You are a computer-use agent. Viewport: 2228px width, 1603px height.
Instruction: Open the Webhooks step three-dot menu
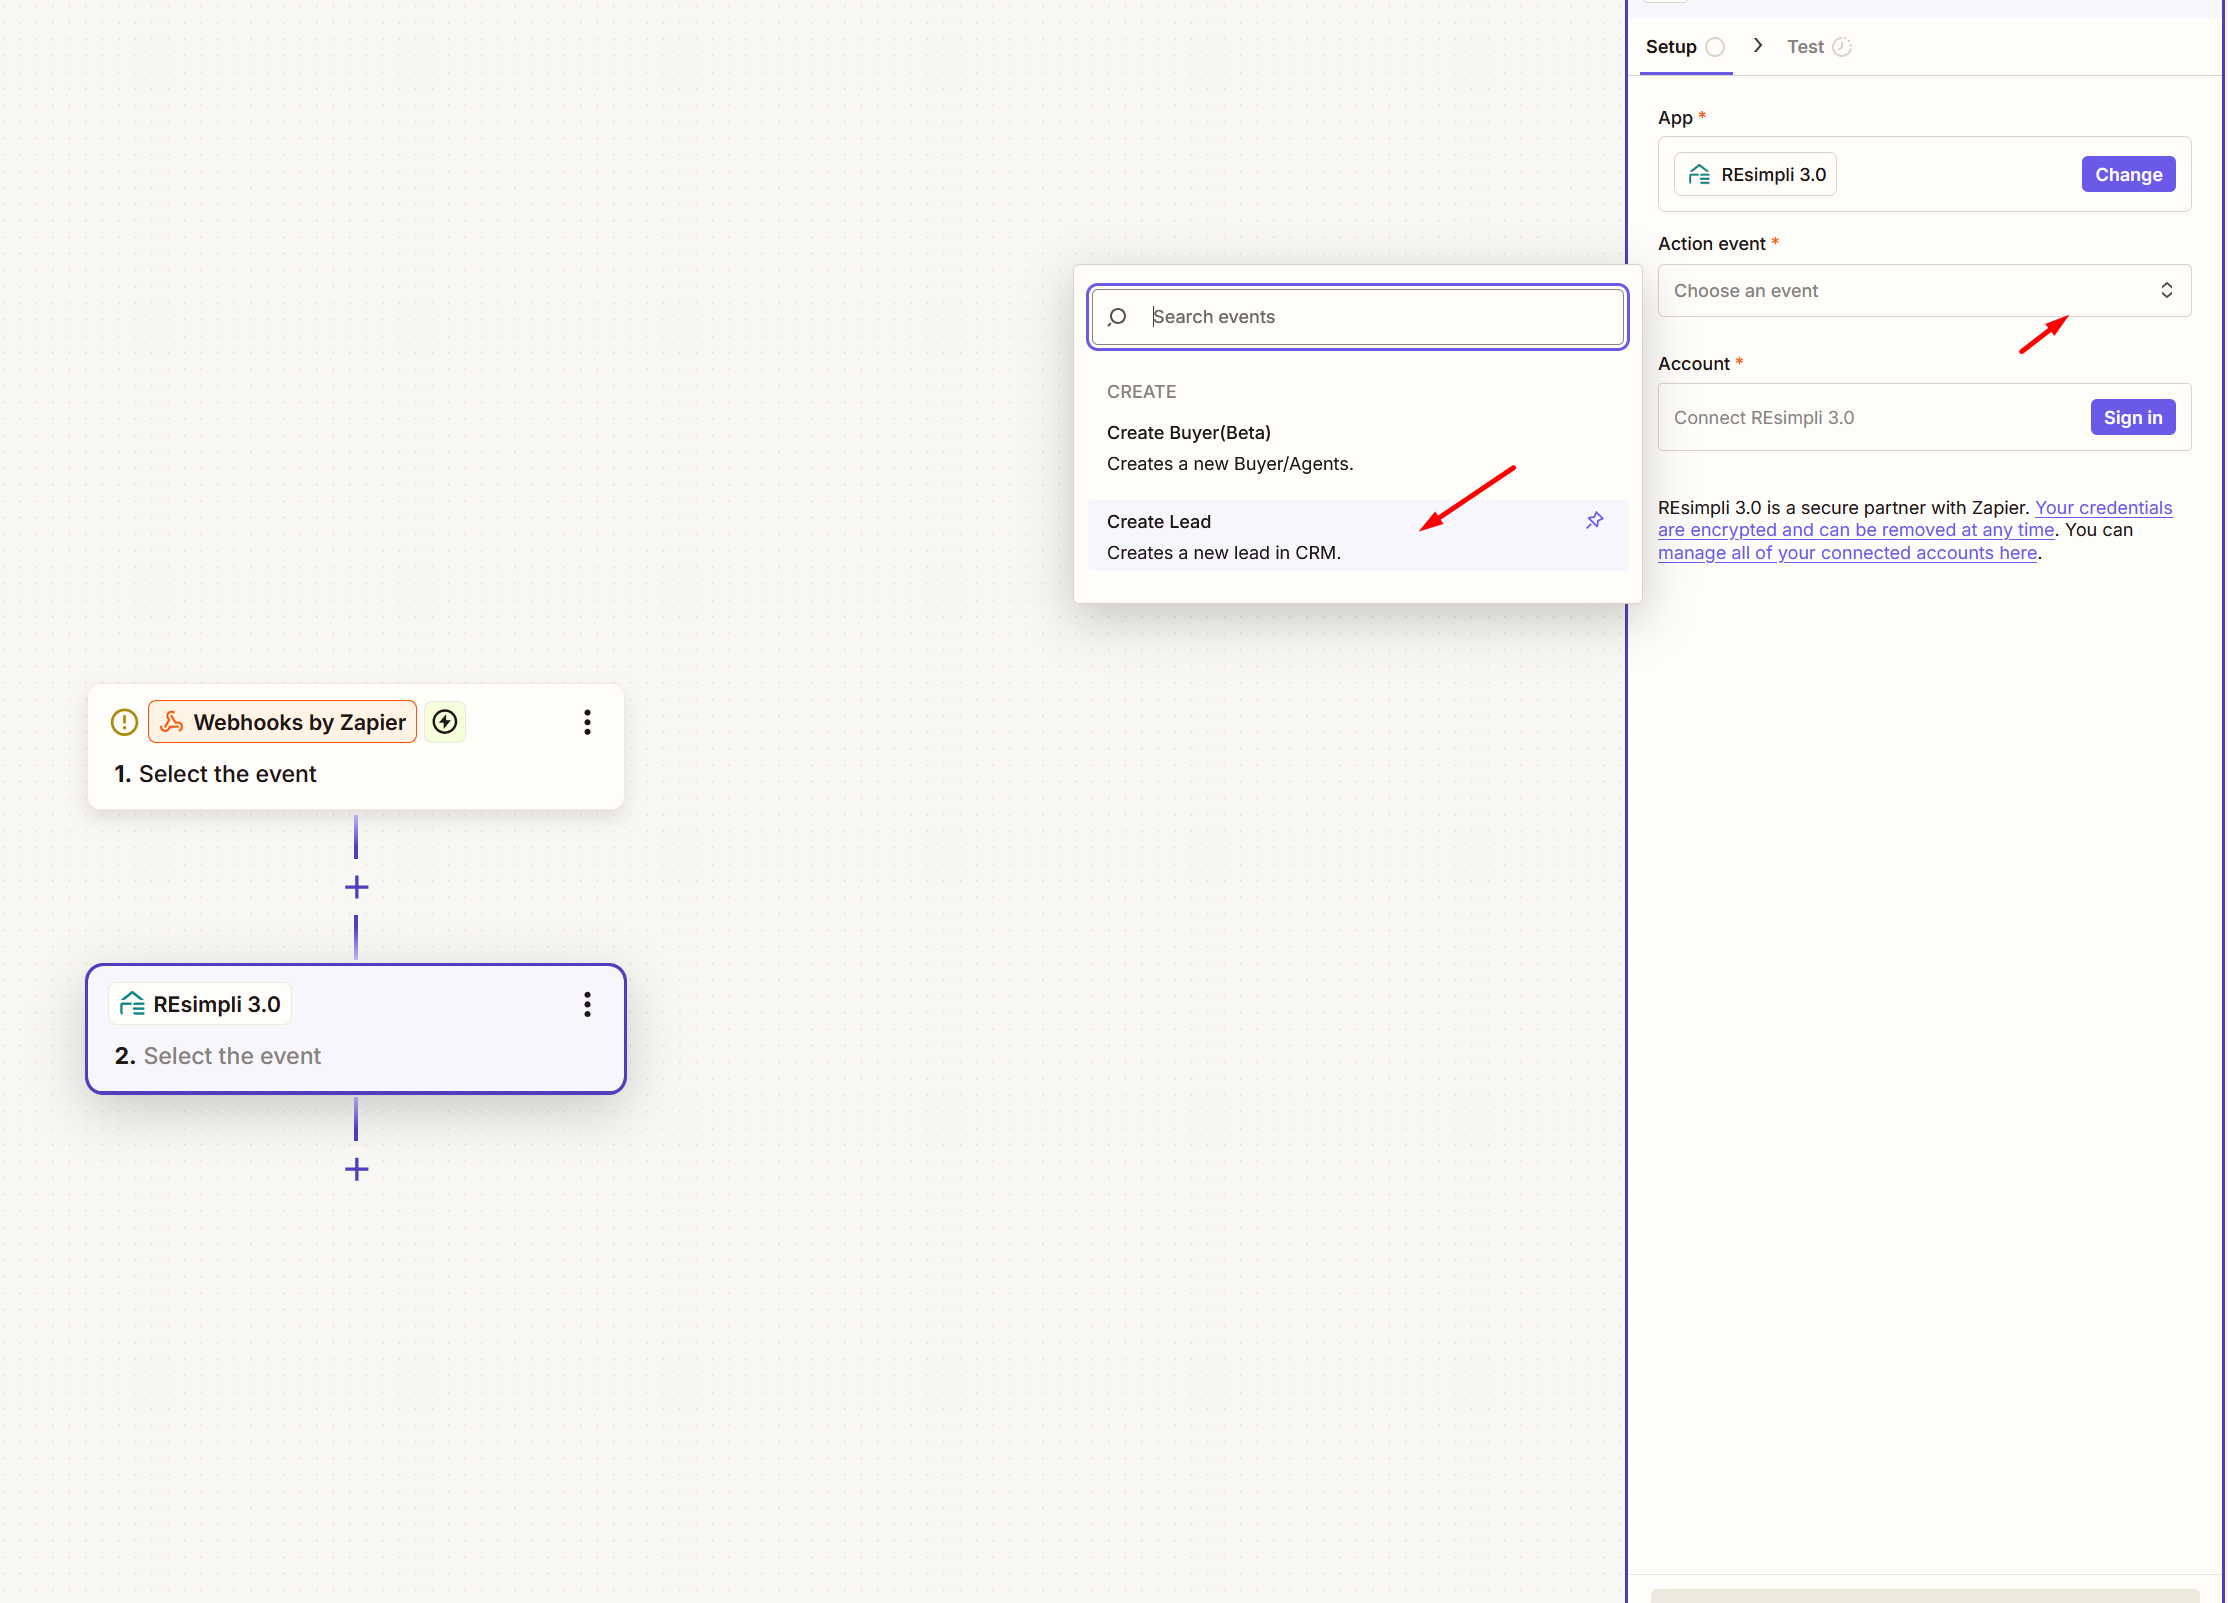point(587,722)
